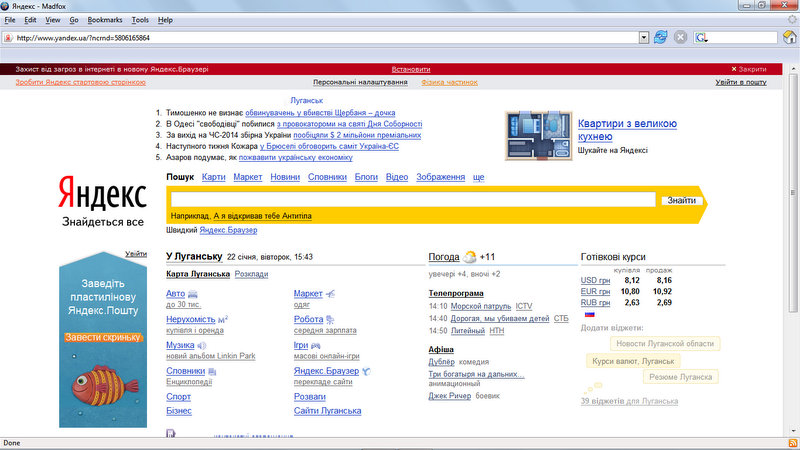
Task: Click the search engine G icon
Action: click(x=701, y=37)
